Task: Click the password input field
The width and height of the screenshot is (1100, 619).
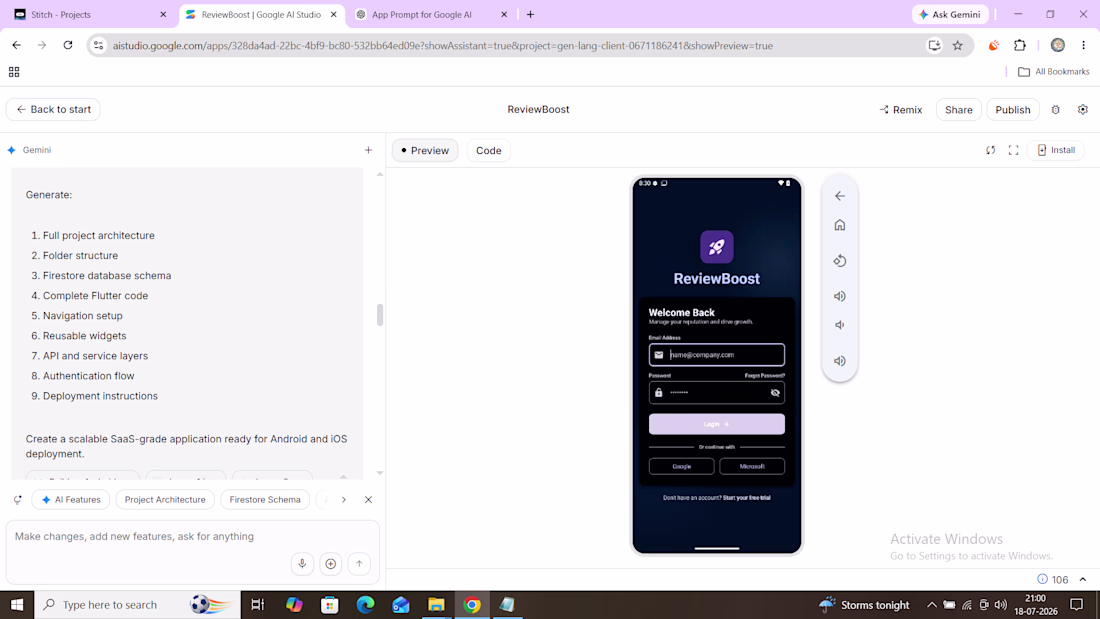Action: tap(716, 393)
